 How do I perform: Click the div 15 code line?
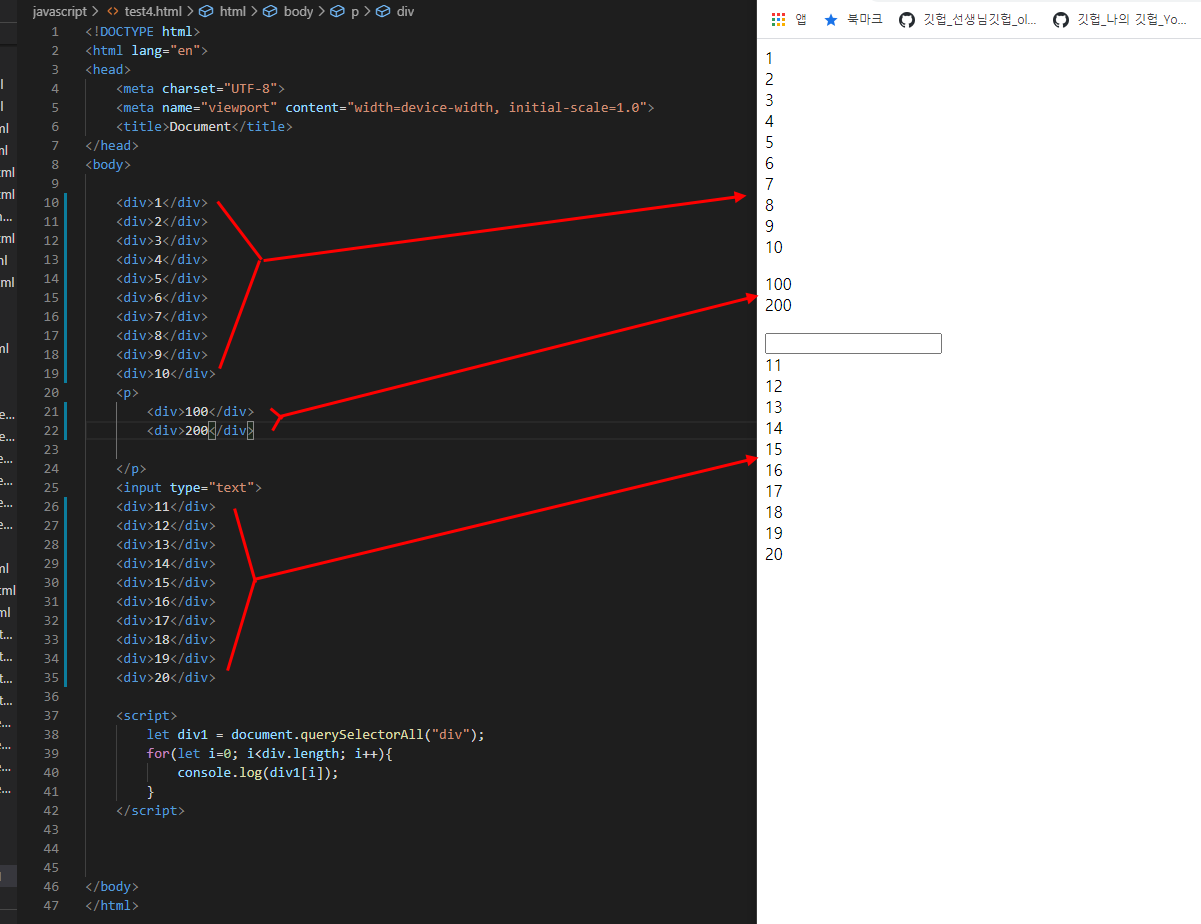tap(166, 582)
